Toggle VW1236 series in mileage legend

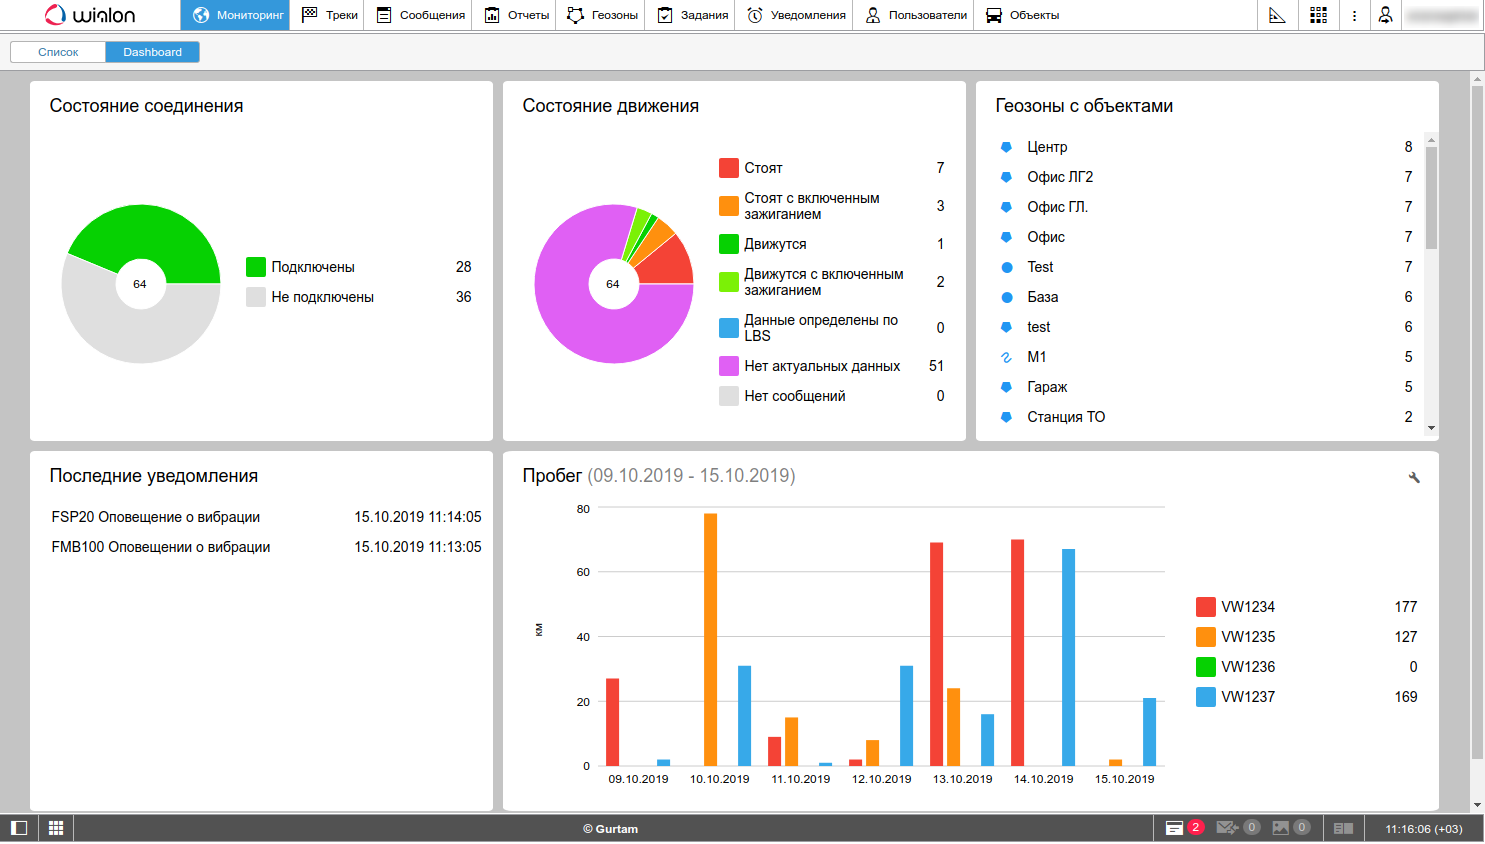(1206, 667)
